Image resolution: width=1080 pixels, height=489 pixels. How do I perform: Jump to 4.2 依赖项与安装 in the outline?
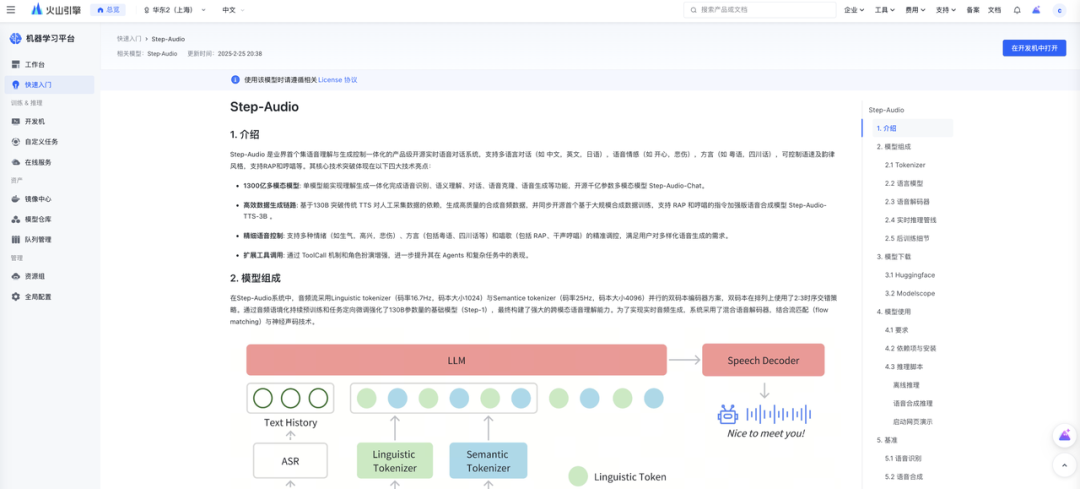(909, 348)
